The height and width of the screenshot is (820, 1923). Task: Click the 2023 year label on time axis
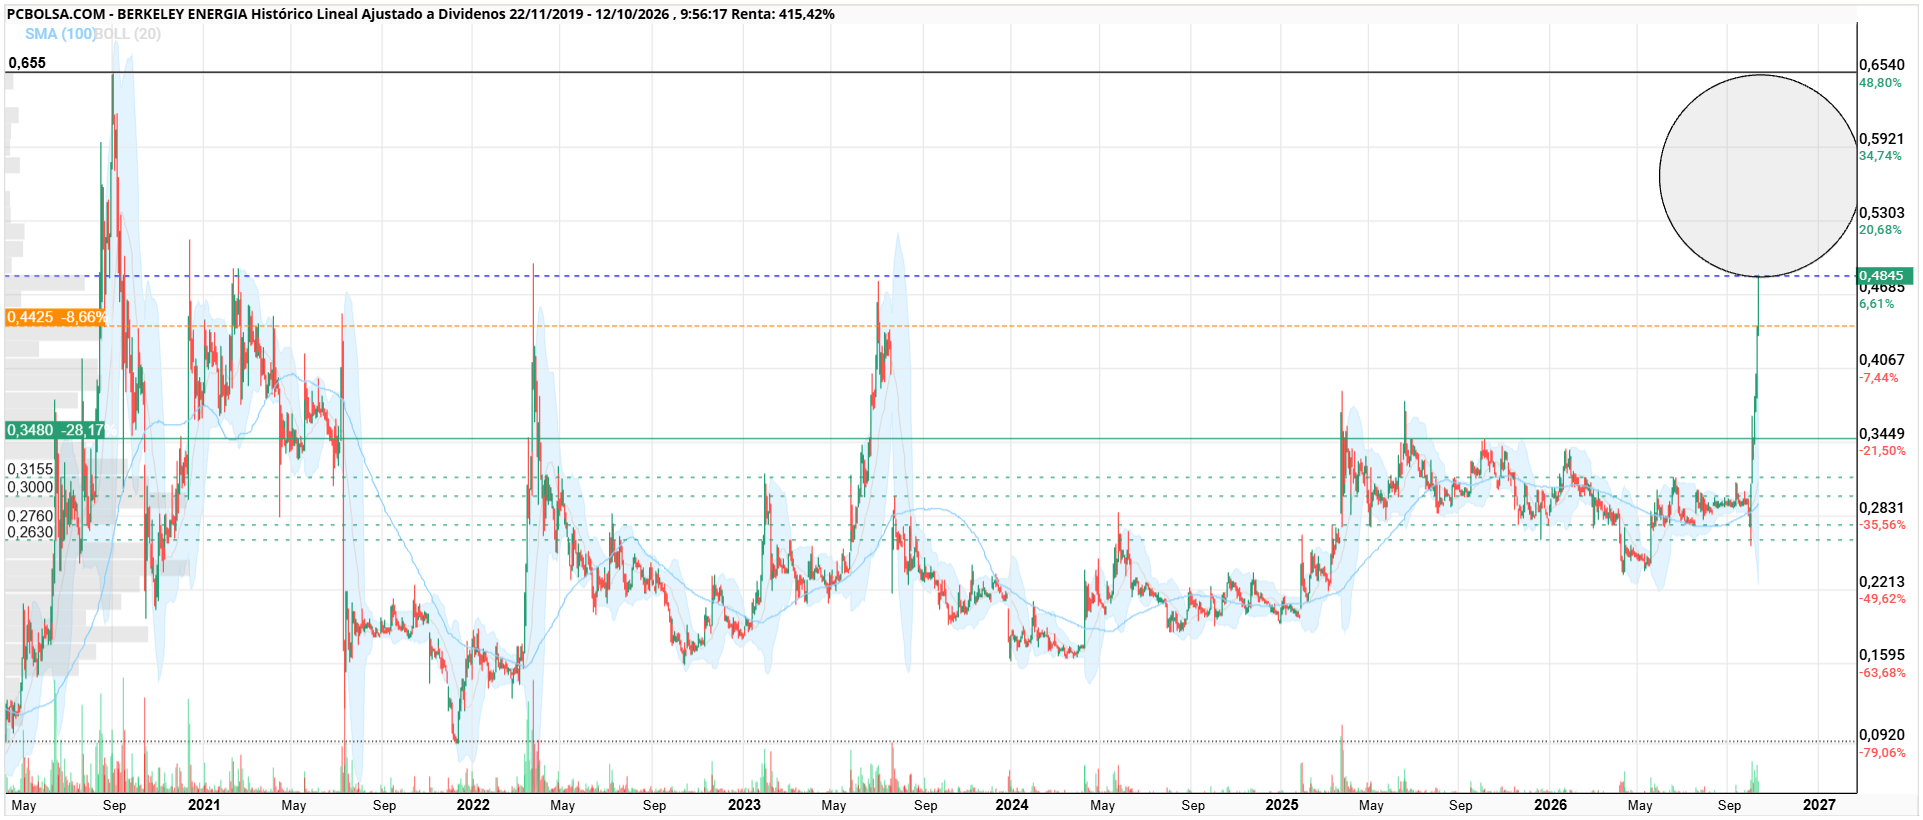(x=744, y=805)
